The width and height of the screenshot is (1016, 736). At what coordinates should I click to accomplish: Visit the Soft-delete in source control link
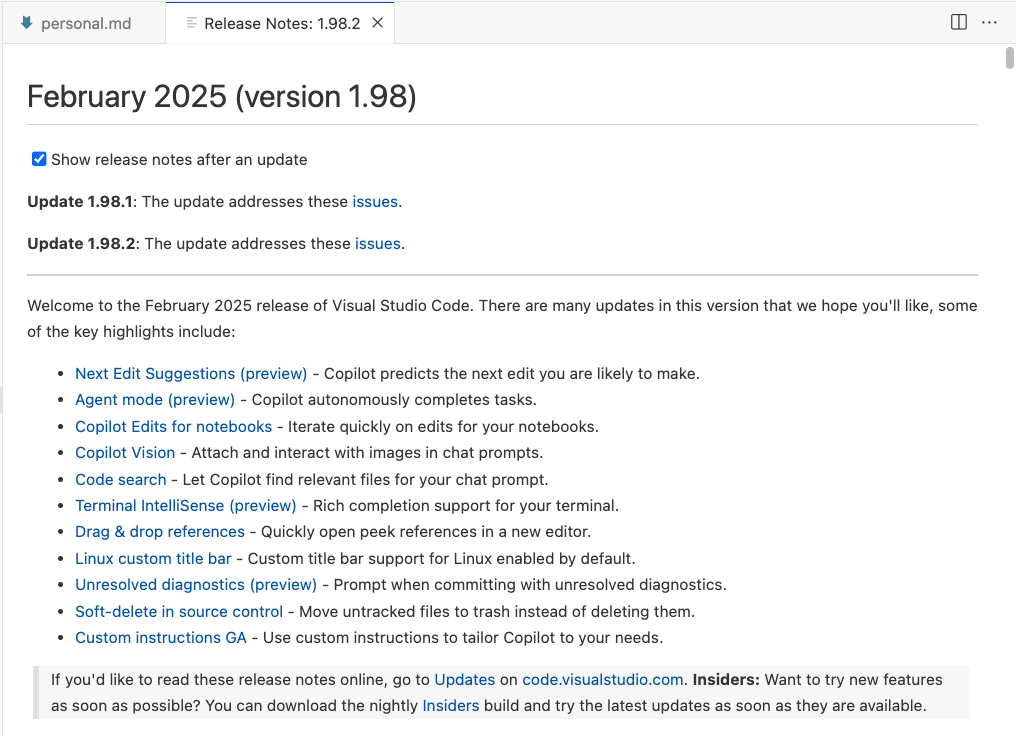pyautogui.click(x=179, y=612)
